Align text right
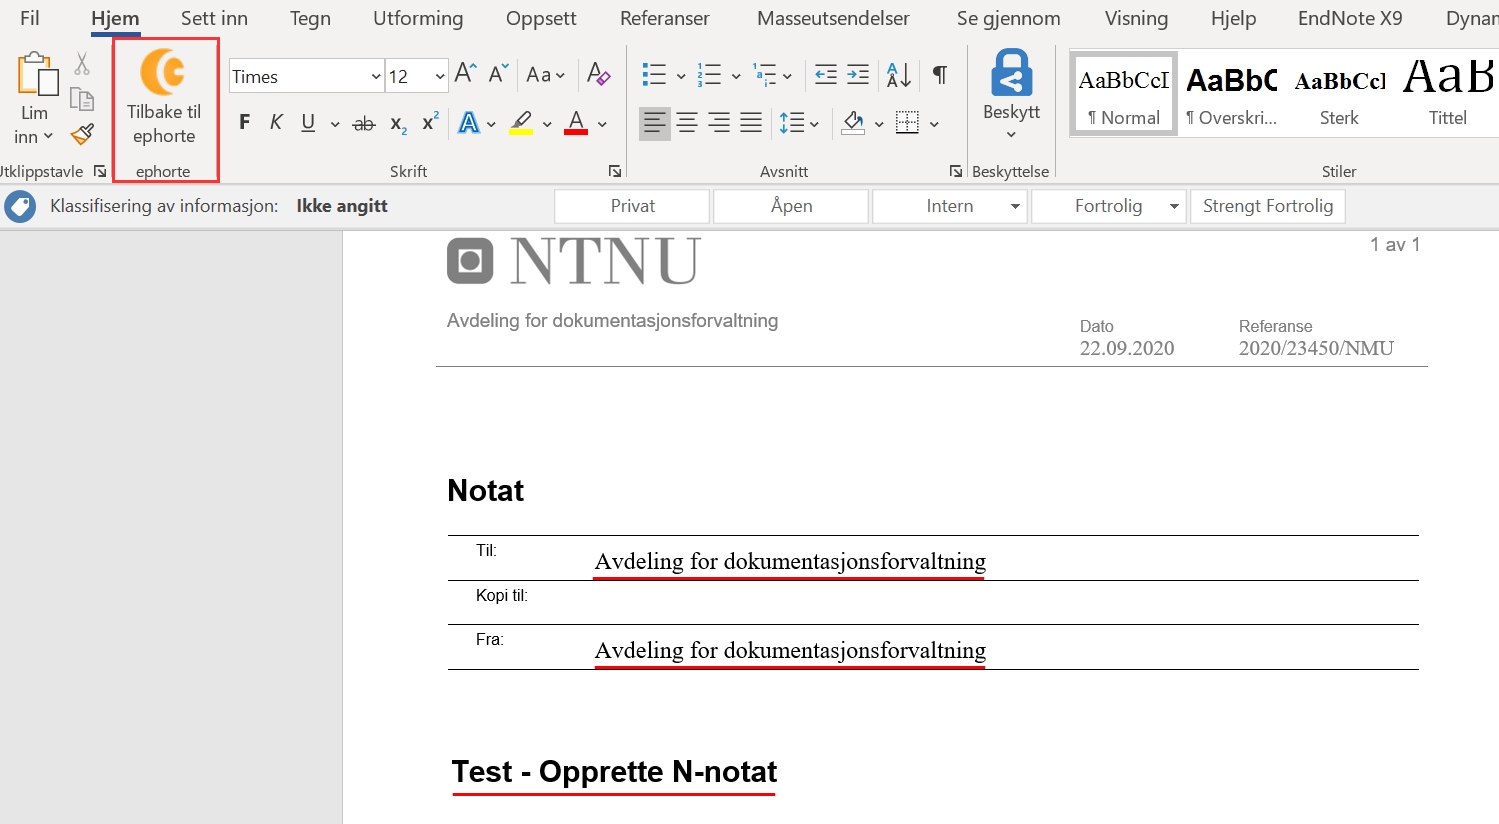Screen dimensions: 1499x824 (x=719, y=123)
